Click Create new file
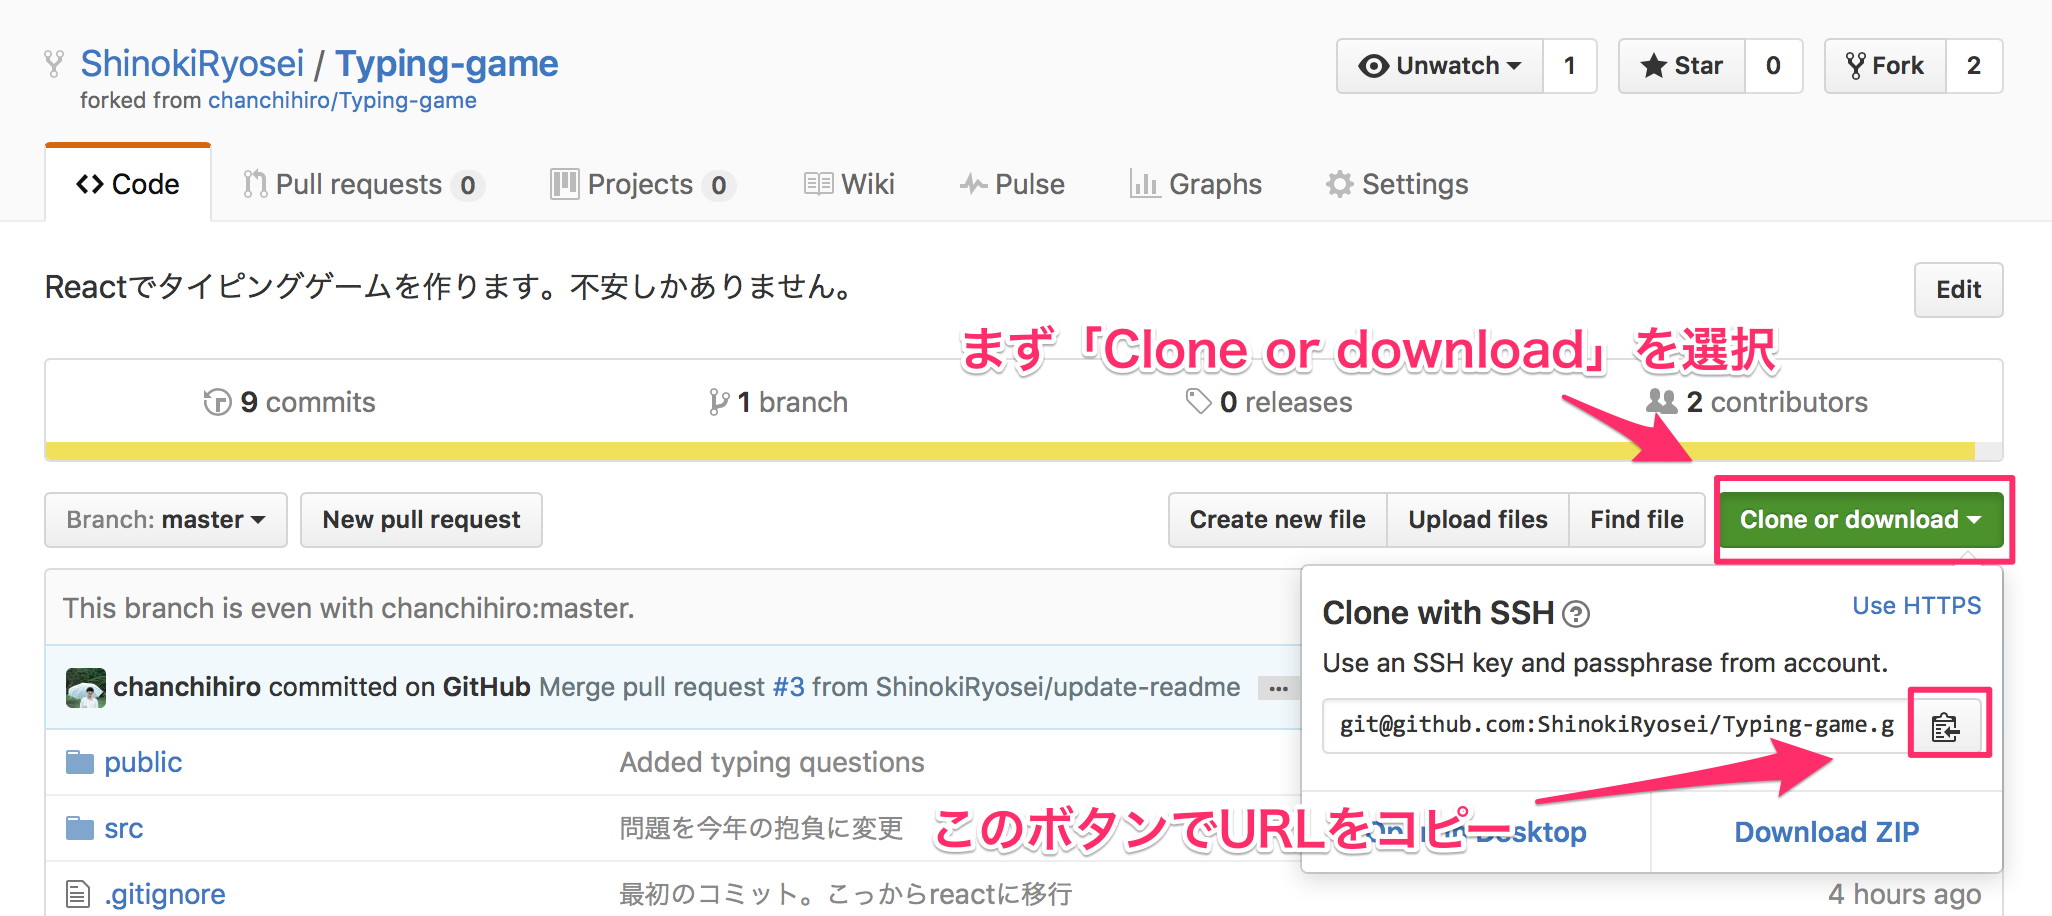The image size is (2052, 916). coord(1277,520)
